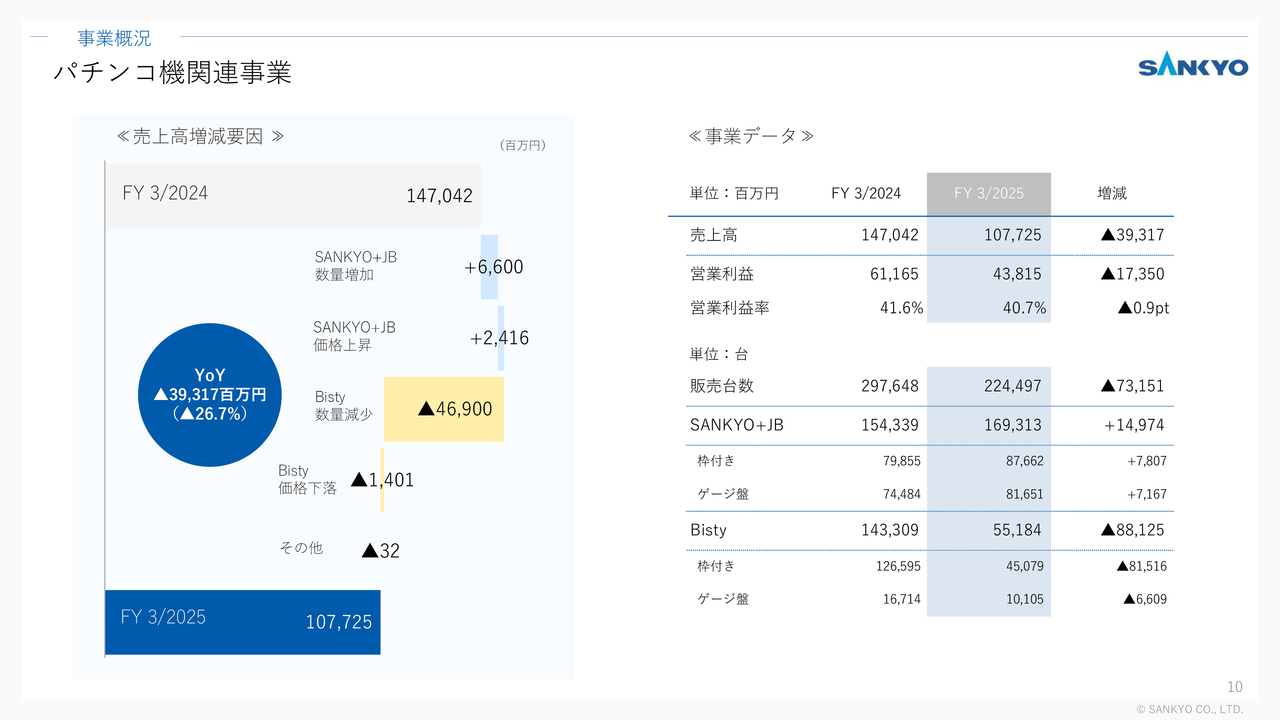The height and width of the screenshot is (720, 1280).
Task: Click the SANKYO+JB value 154,339
Action: tap(890, 425)
